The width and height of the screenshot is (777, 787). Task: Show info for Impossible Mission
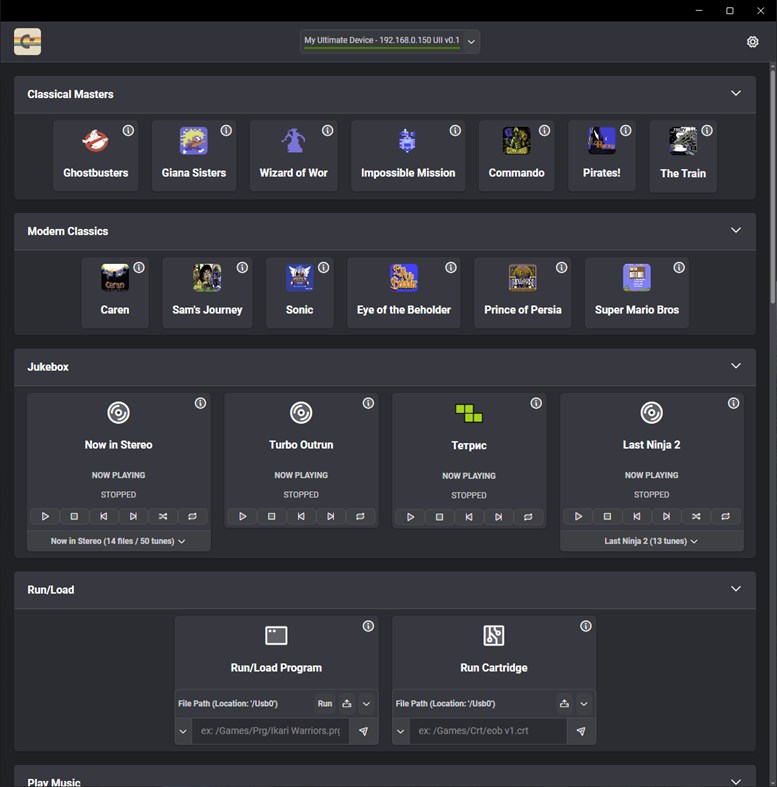[455, 130]
